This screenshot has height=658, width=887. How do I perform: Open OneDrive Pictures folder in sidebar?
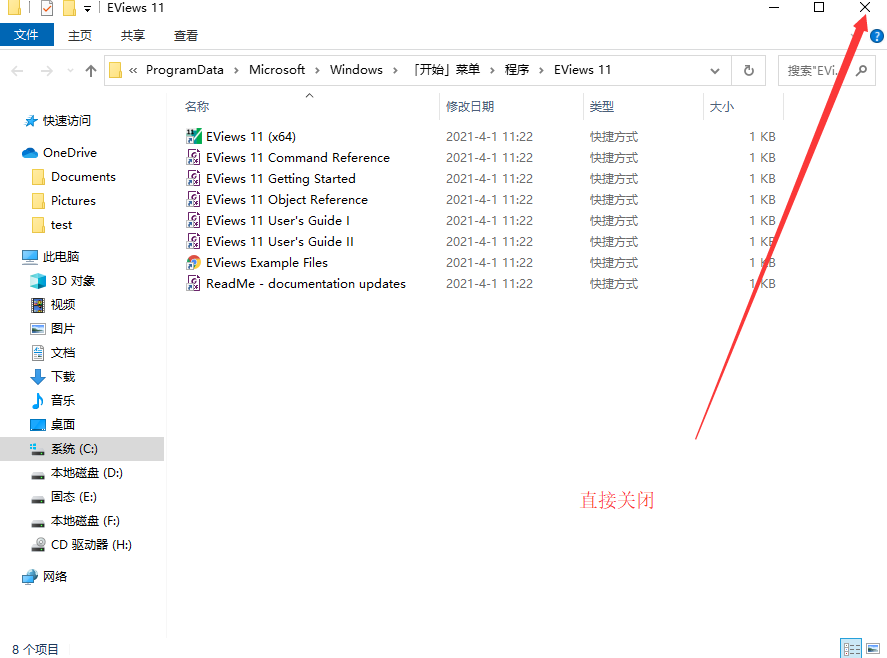coord(73,201)
